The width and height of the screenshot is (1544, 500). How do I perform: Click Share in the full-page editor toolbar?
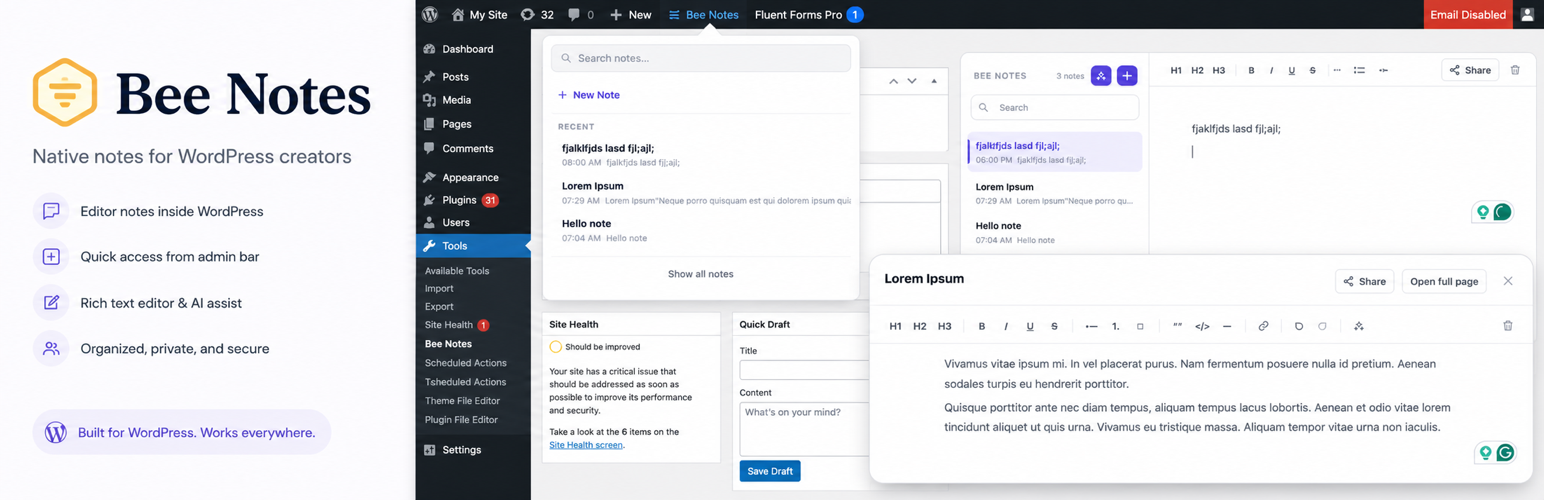(x=1470, y=70)
